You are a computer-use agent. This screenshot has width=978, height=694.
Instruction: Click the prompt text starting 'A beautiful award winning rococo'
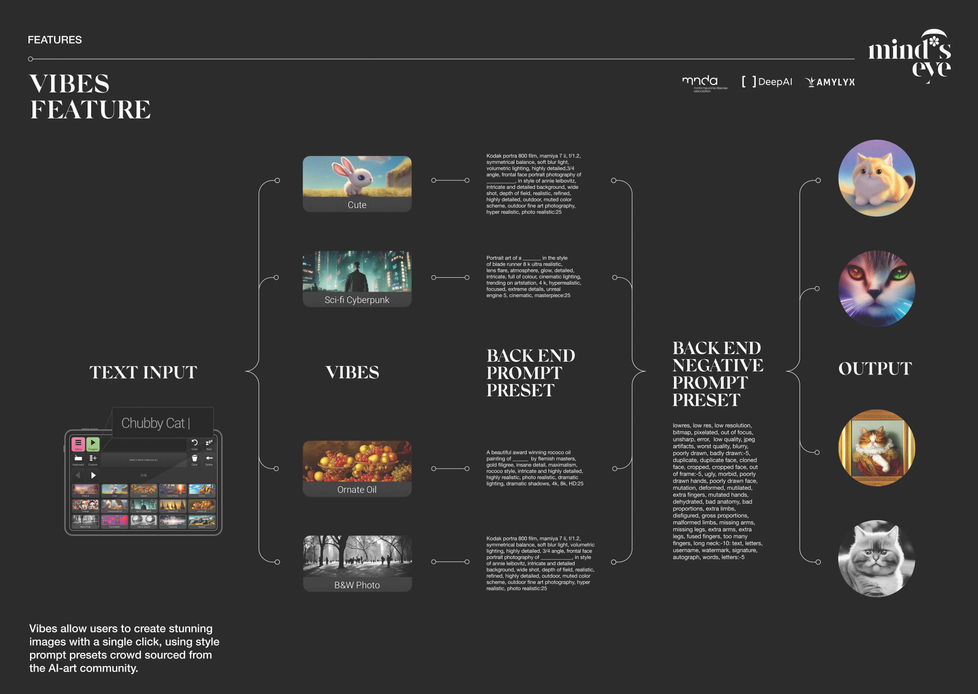[x=535, y=468]
